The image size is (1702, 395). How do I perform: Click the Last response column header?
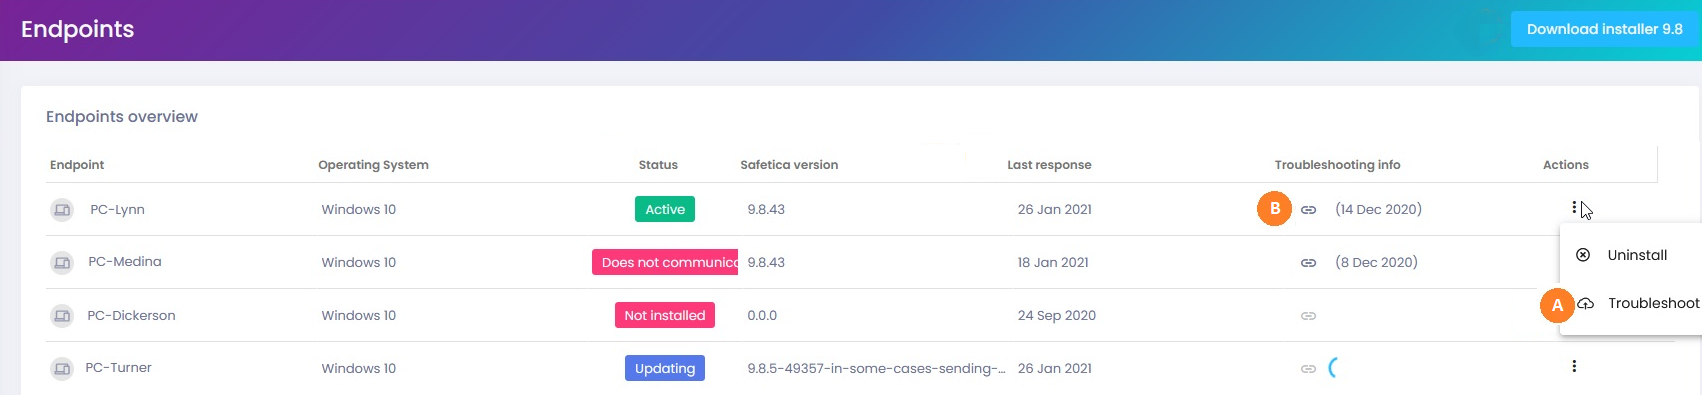point(1049,165)
